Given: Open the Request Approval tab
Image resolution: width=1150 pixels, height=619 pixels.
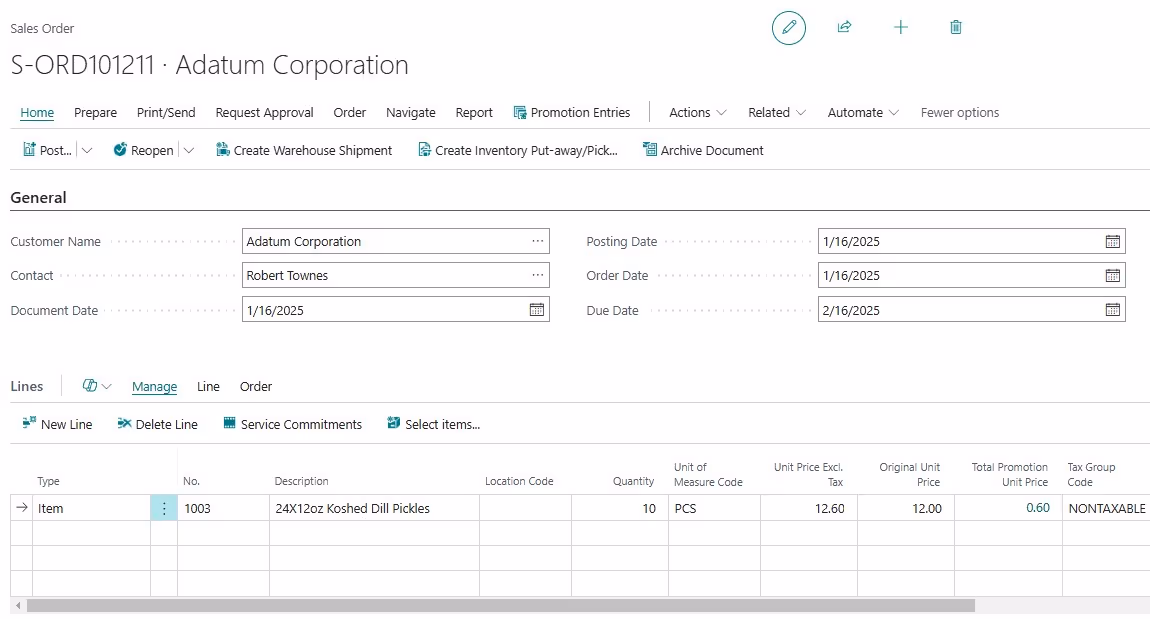Looking at the screenshot, I should point(264,112).
